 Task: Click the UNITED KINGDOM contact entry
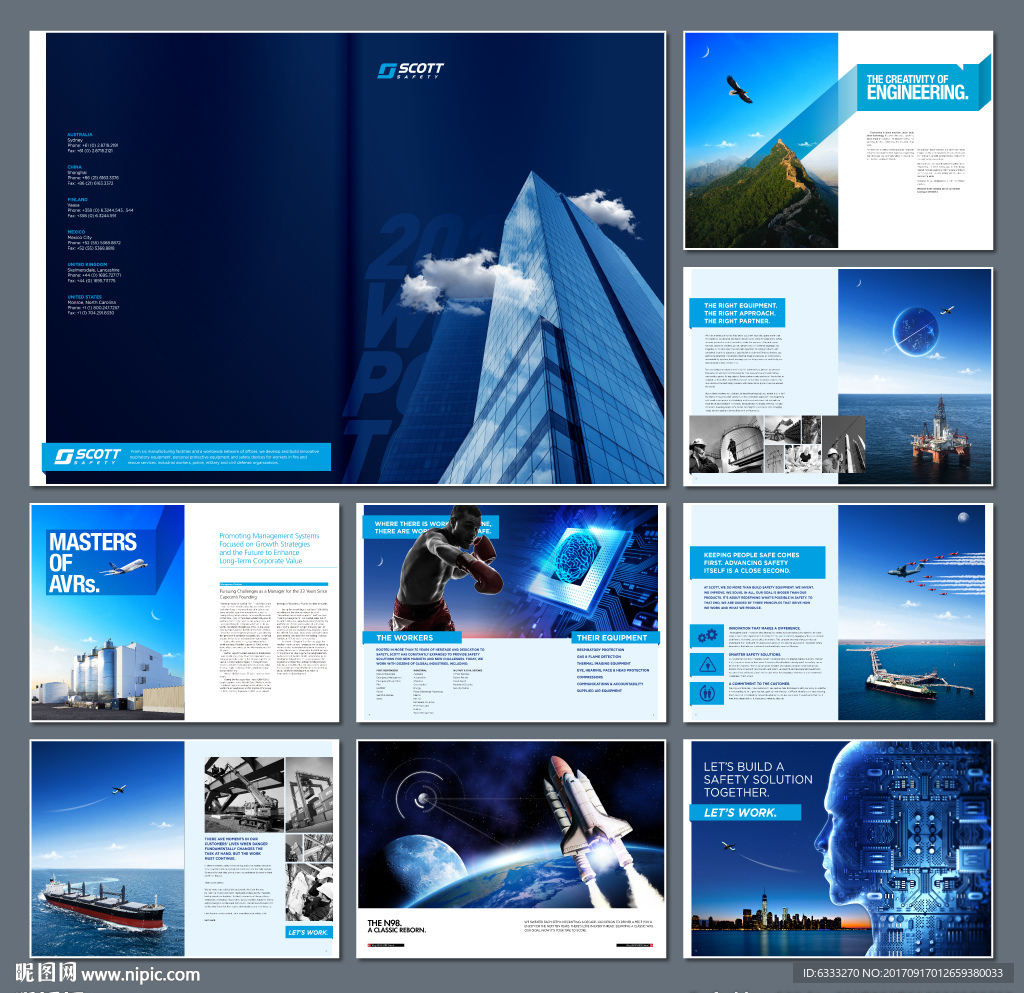[x=94, y=273]
